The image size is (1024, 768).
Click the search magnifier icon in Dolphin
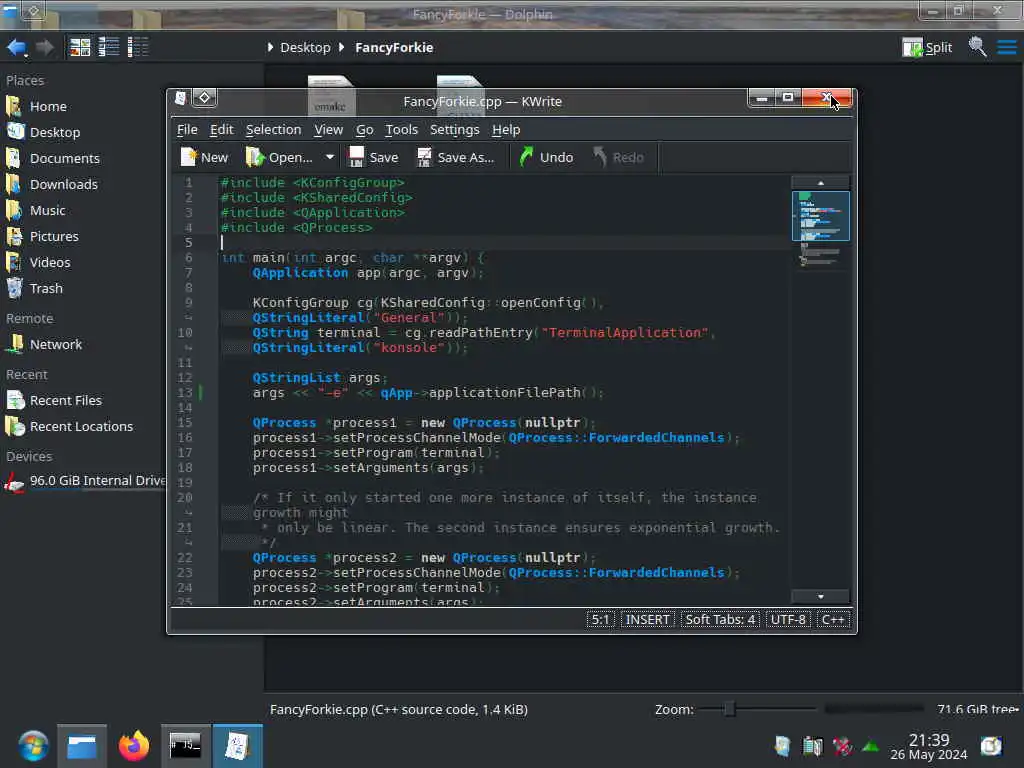coord(977,47)
